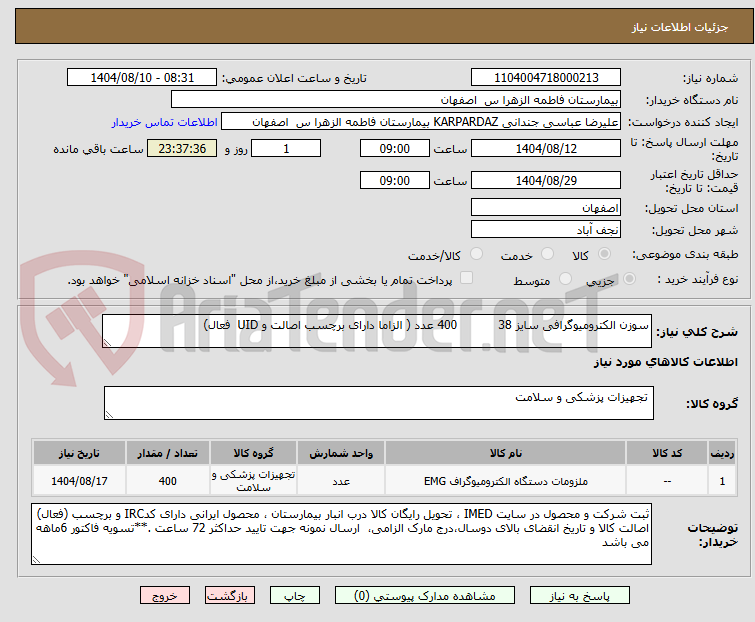Select the کالا radio button
This screenshot has width=755, height=622.
[x=604, y=254]
